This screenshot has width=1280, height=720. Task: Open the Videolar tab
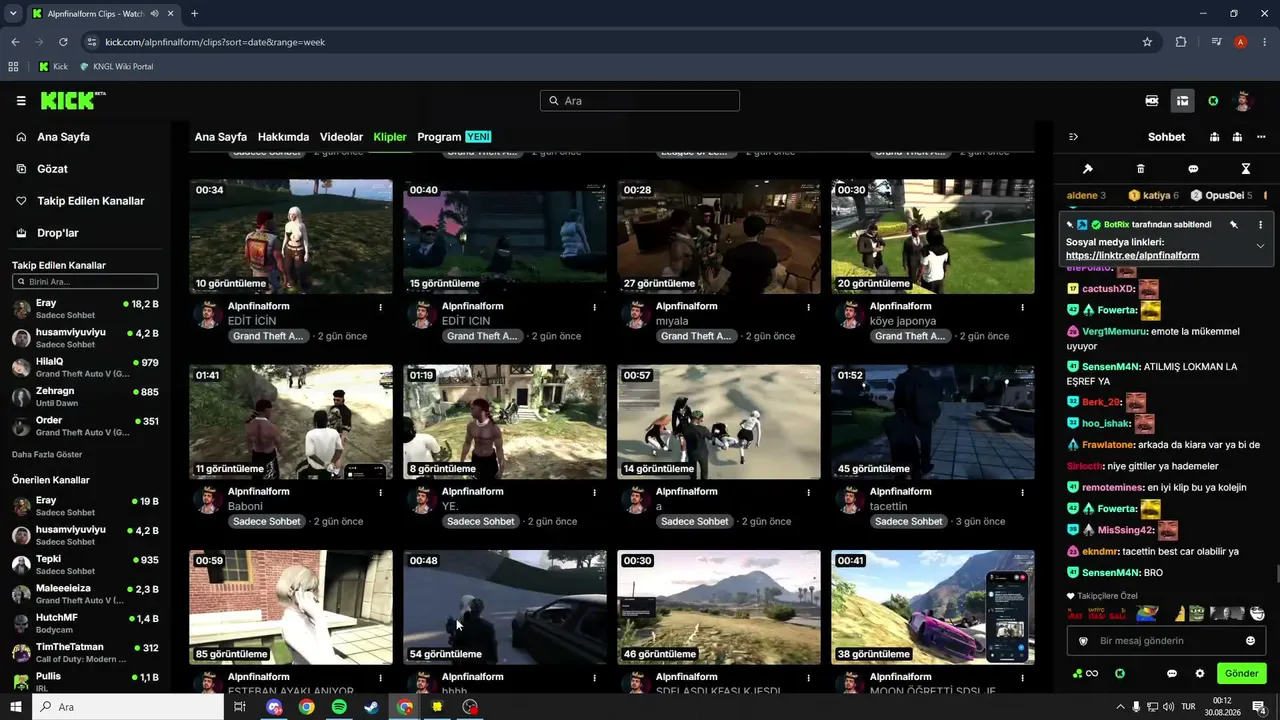point(341,137)
